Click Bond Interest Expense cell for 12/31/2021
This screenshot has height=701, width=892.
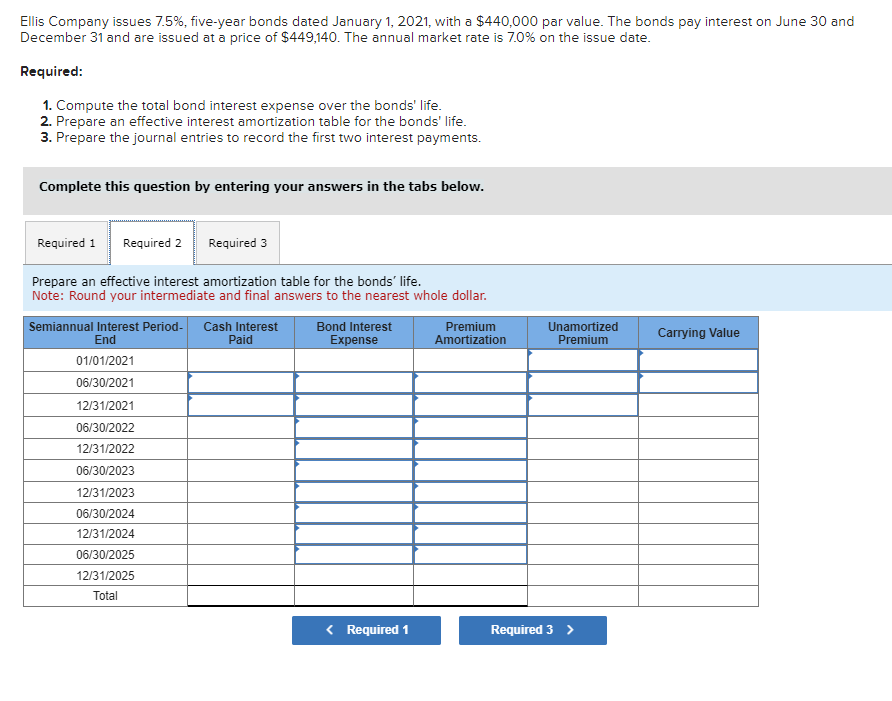pos(354,405)
